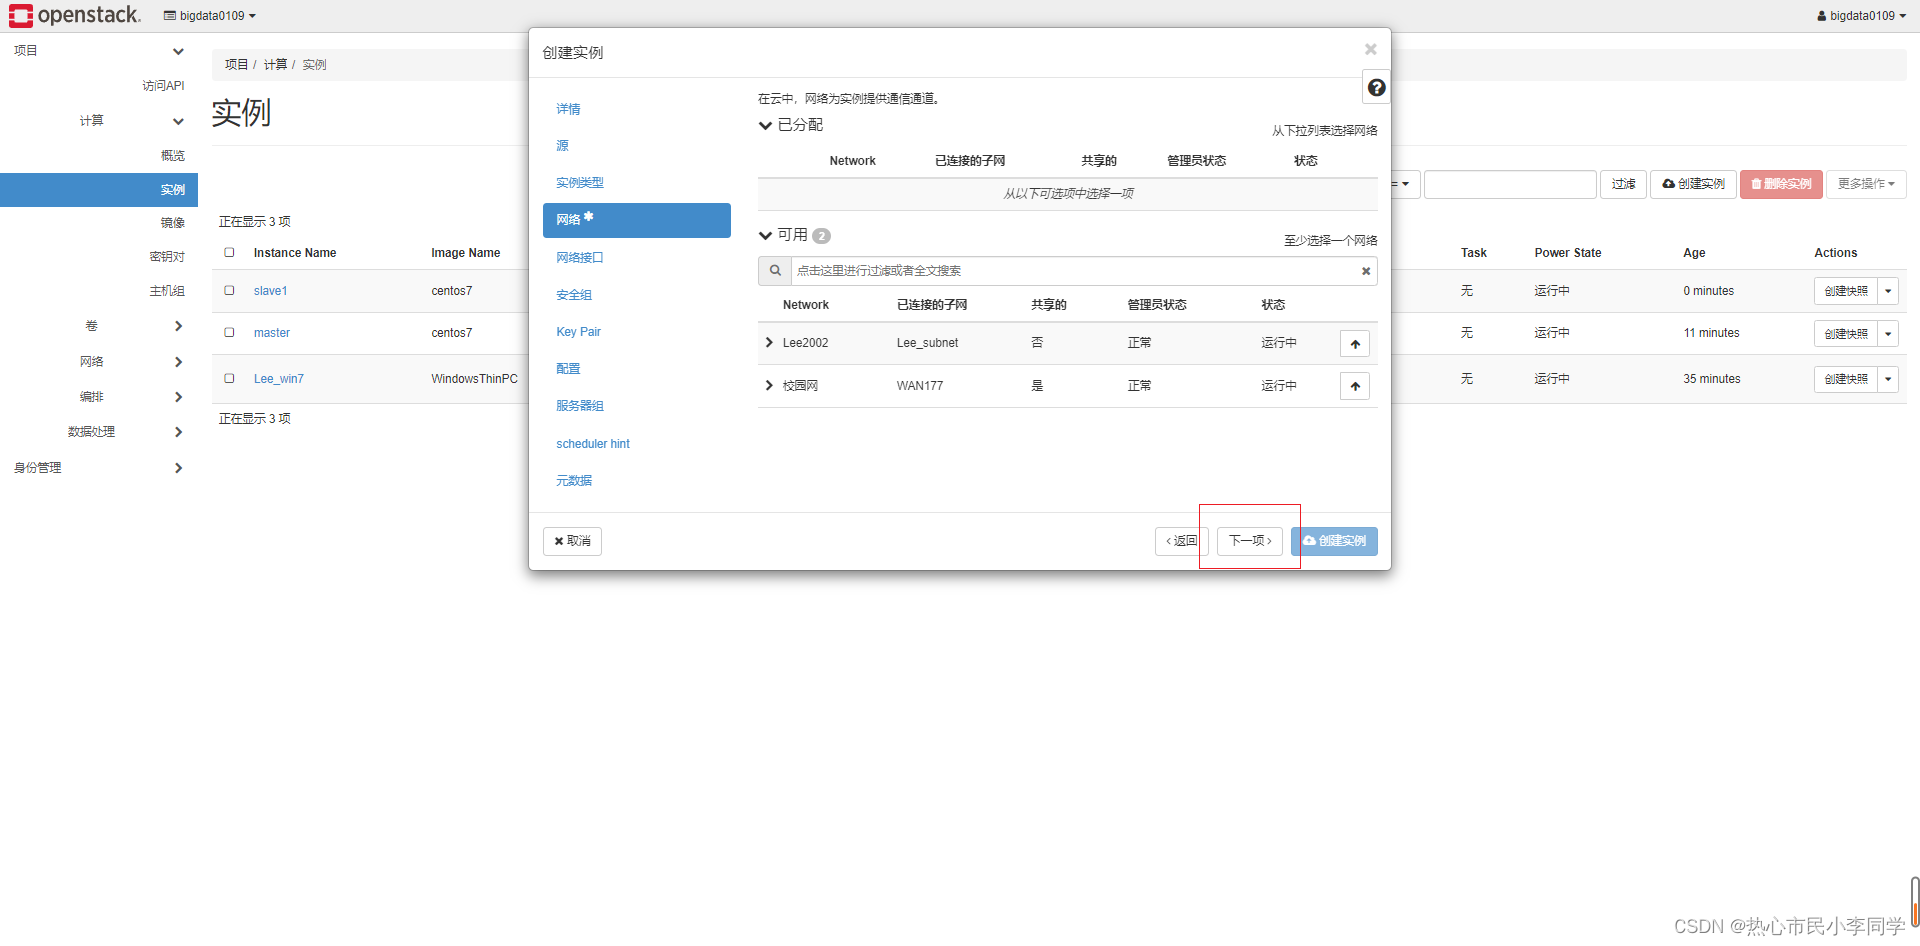This screenshot has height=946, width=1920.
Task: Click 创建快照 for slave1 row
Action: (x=1846, y=291)
